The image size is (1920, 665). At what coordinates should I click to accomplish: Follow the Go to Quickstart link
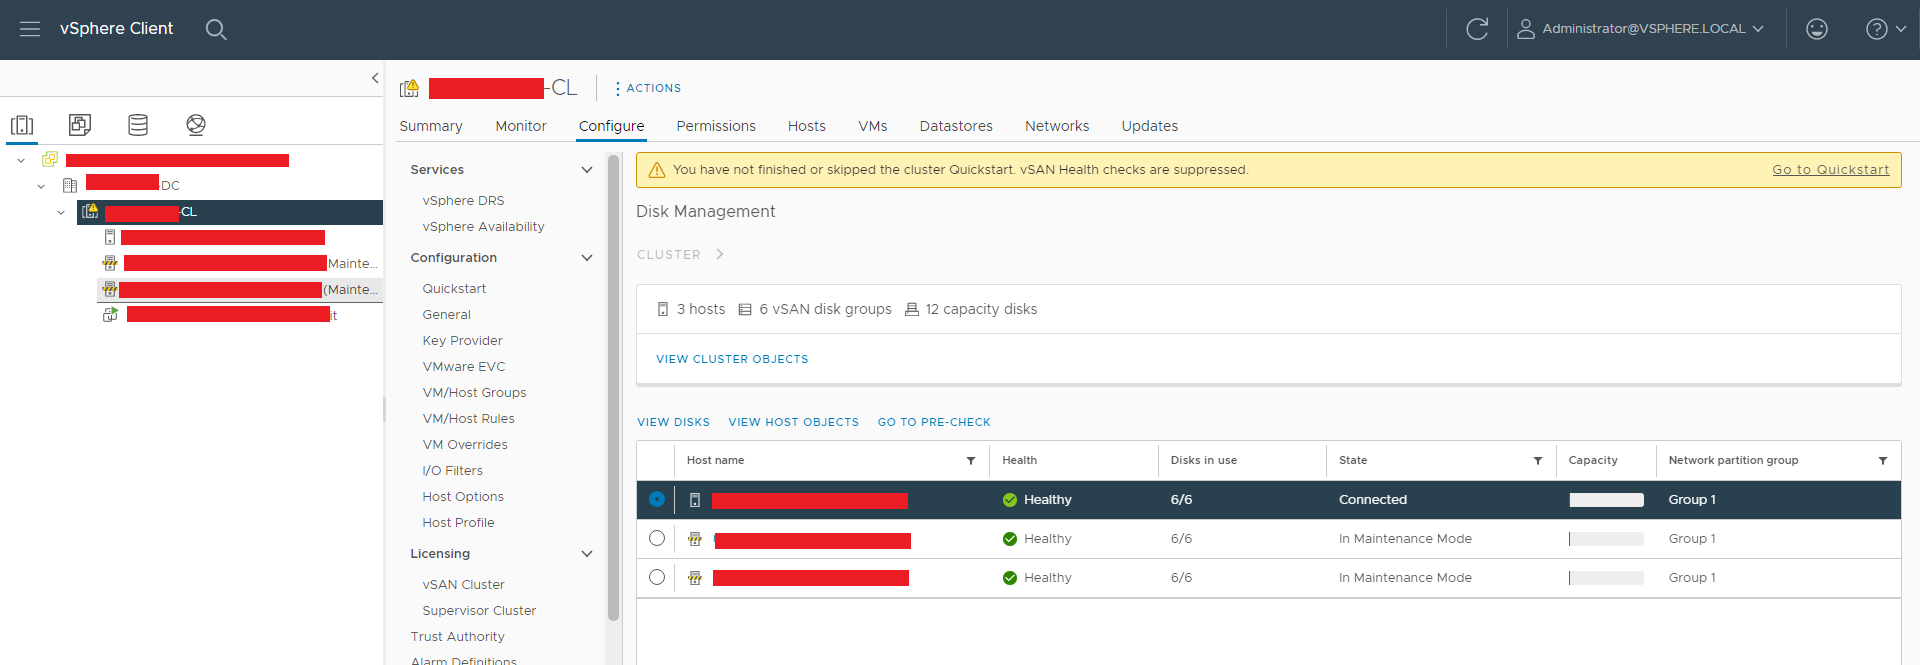pos(1831,170)
